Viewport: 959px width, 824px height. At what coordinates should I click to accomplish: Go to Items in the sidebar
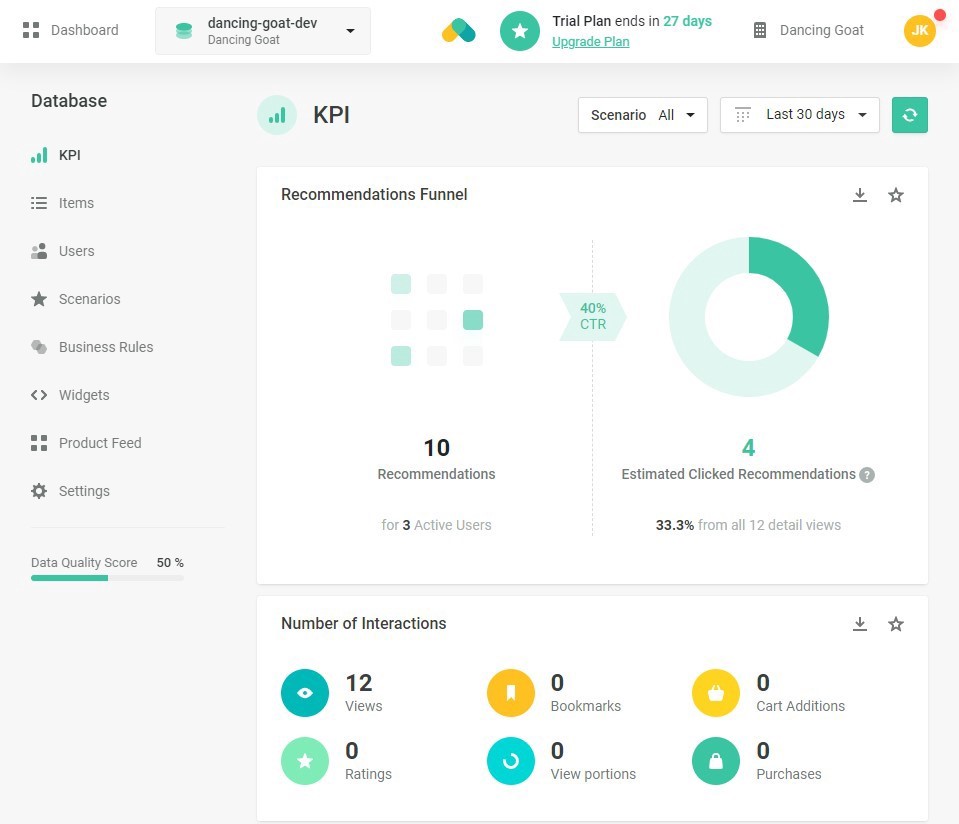[x=76, y=203]
